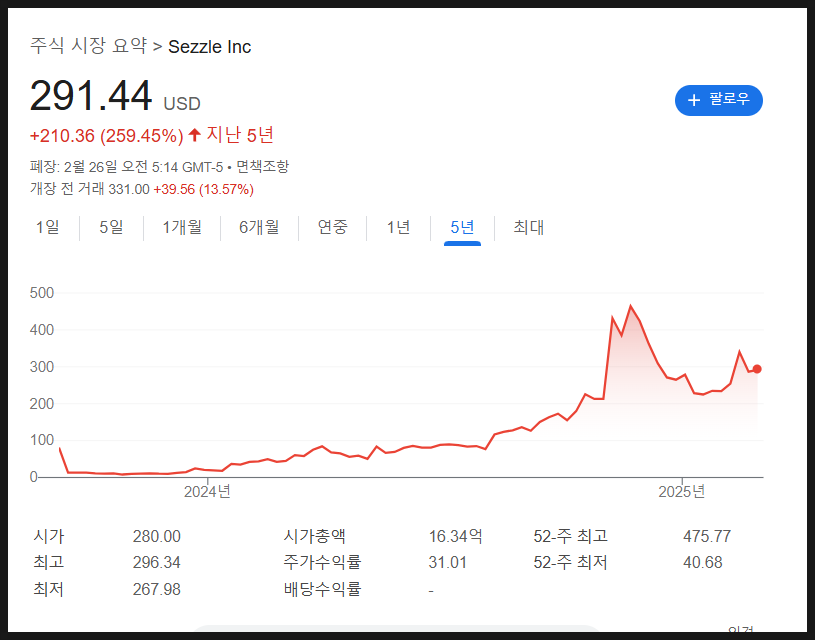Choose the 1년 range tab

click(x=398, y=227)
